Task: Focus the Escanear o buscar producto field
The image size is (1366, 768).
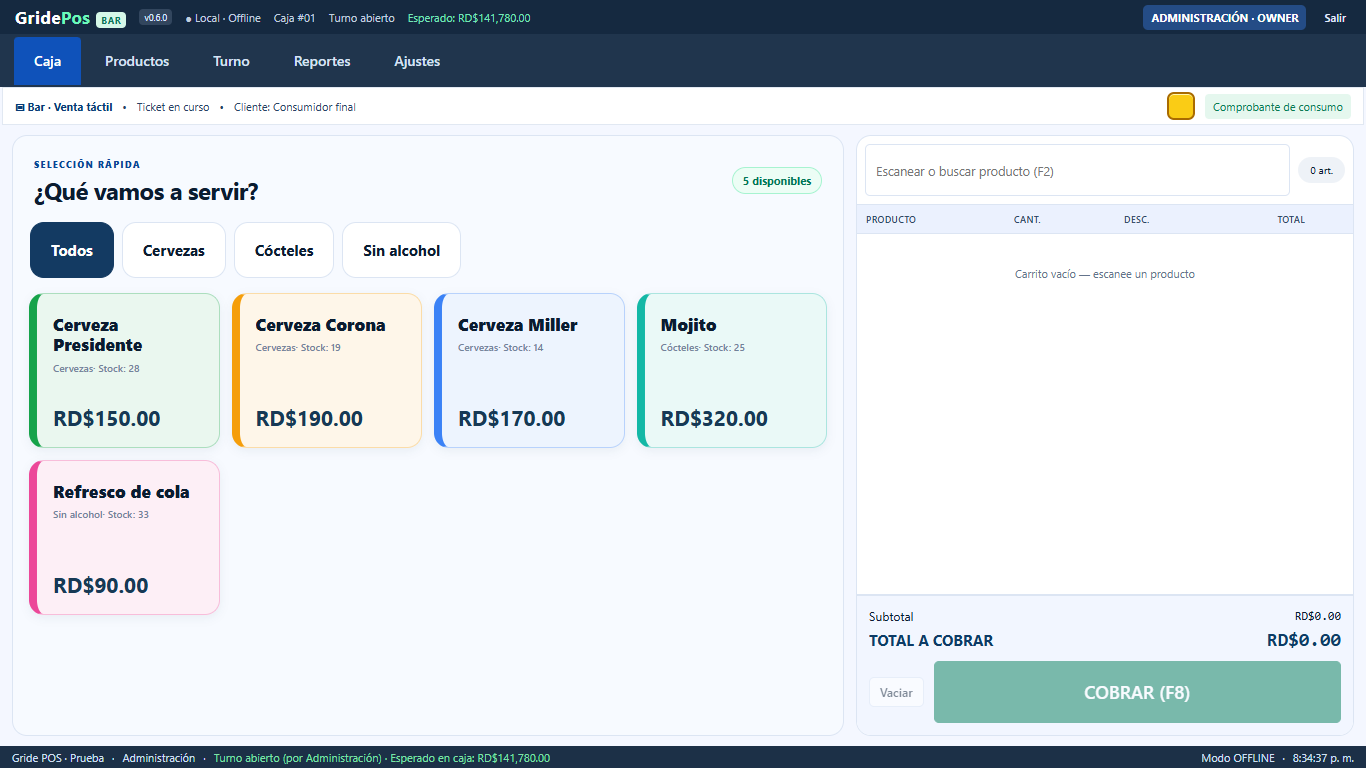Action: tap(1077, 171)
